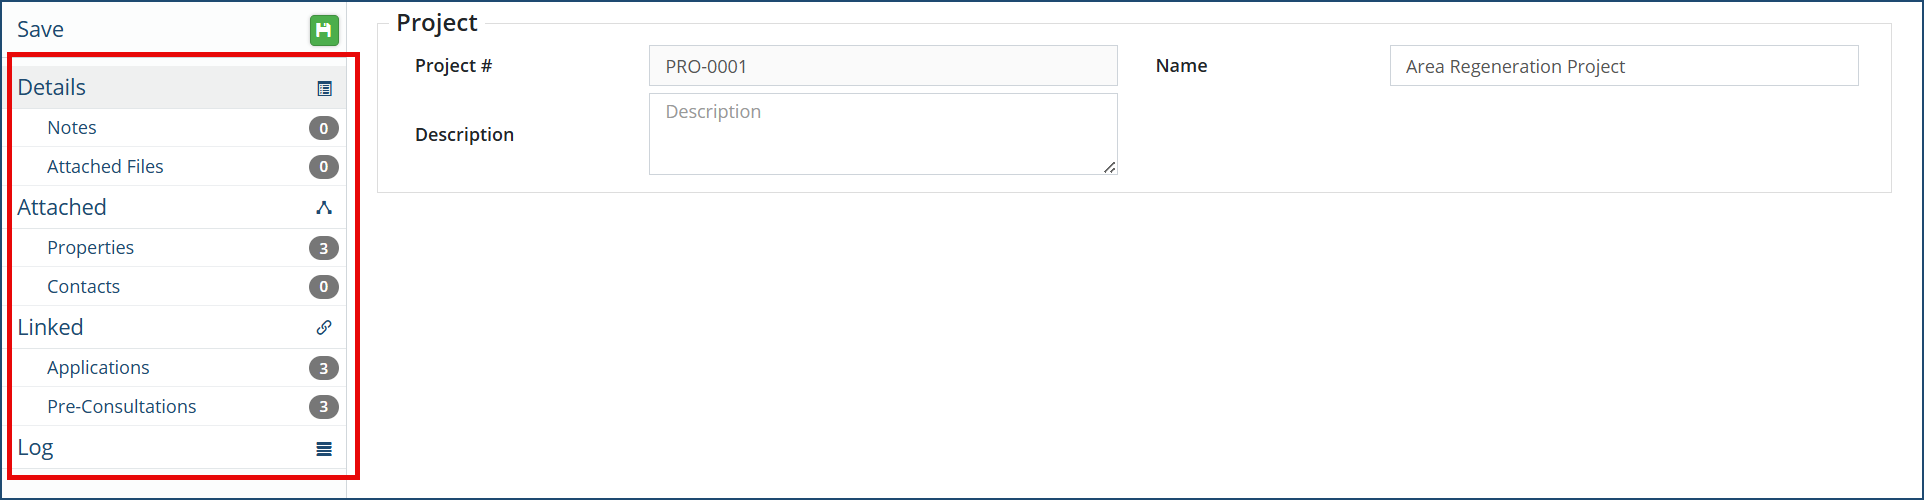Image resolution: width=1924 pixels, height=500 pixels.
Task: Click the Notes count badge
Action: [x=323, y=128]
